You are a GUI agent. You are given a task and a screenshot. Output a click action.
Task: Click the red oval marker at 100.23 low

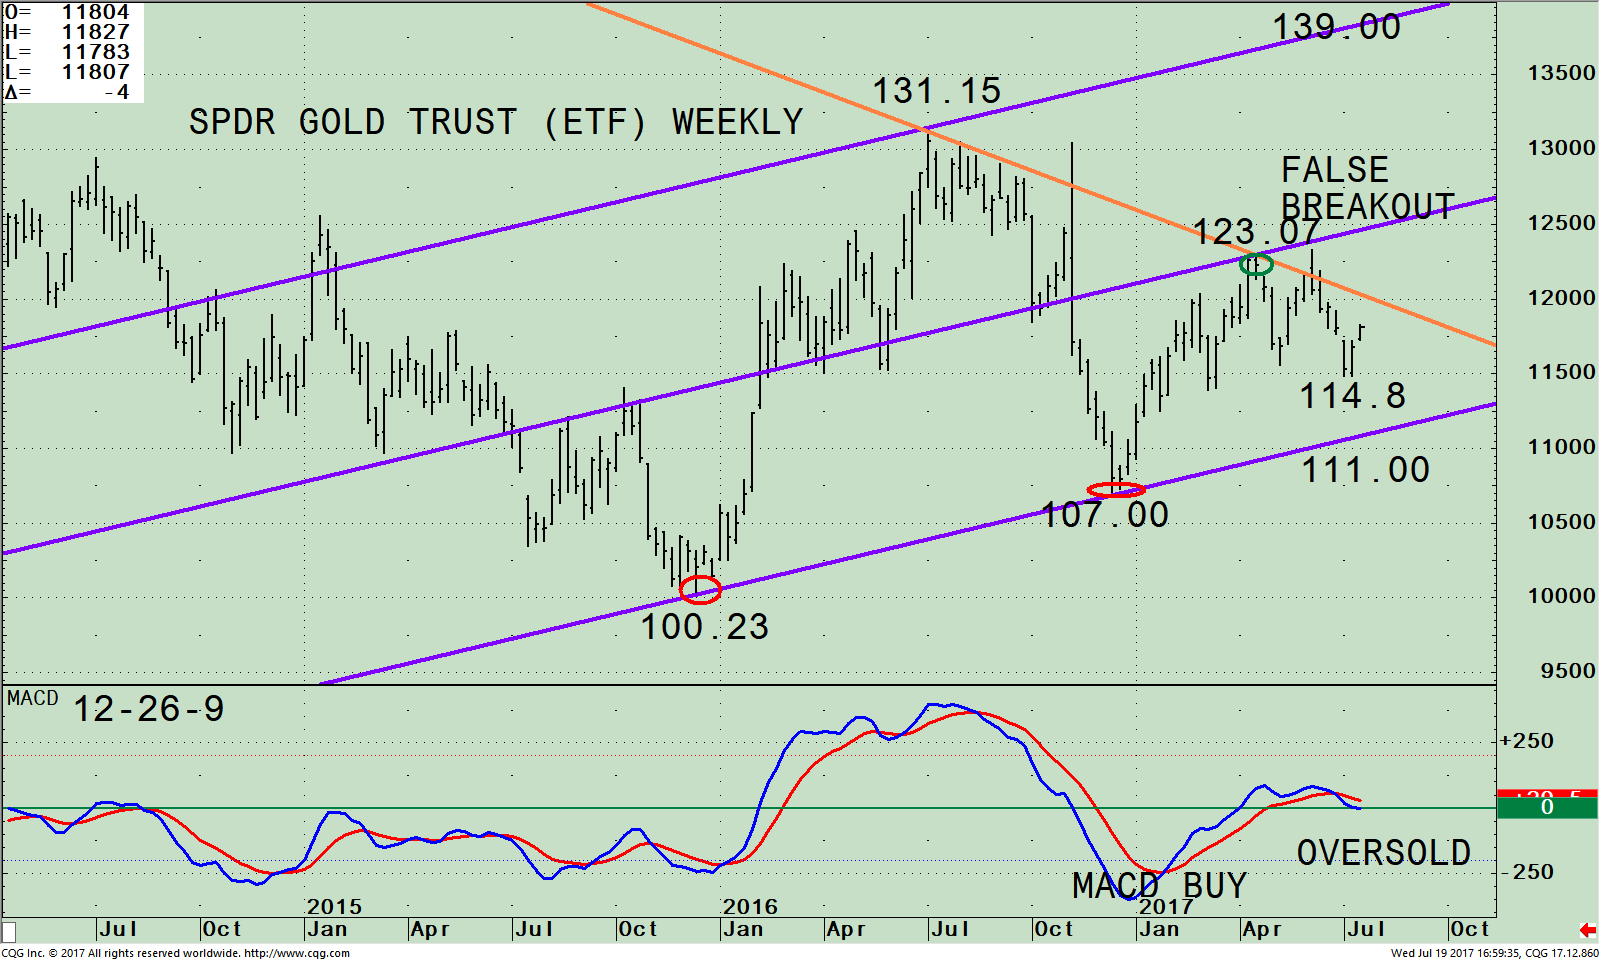(700, 590)
